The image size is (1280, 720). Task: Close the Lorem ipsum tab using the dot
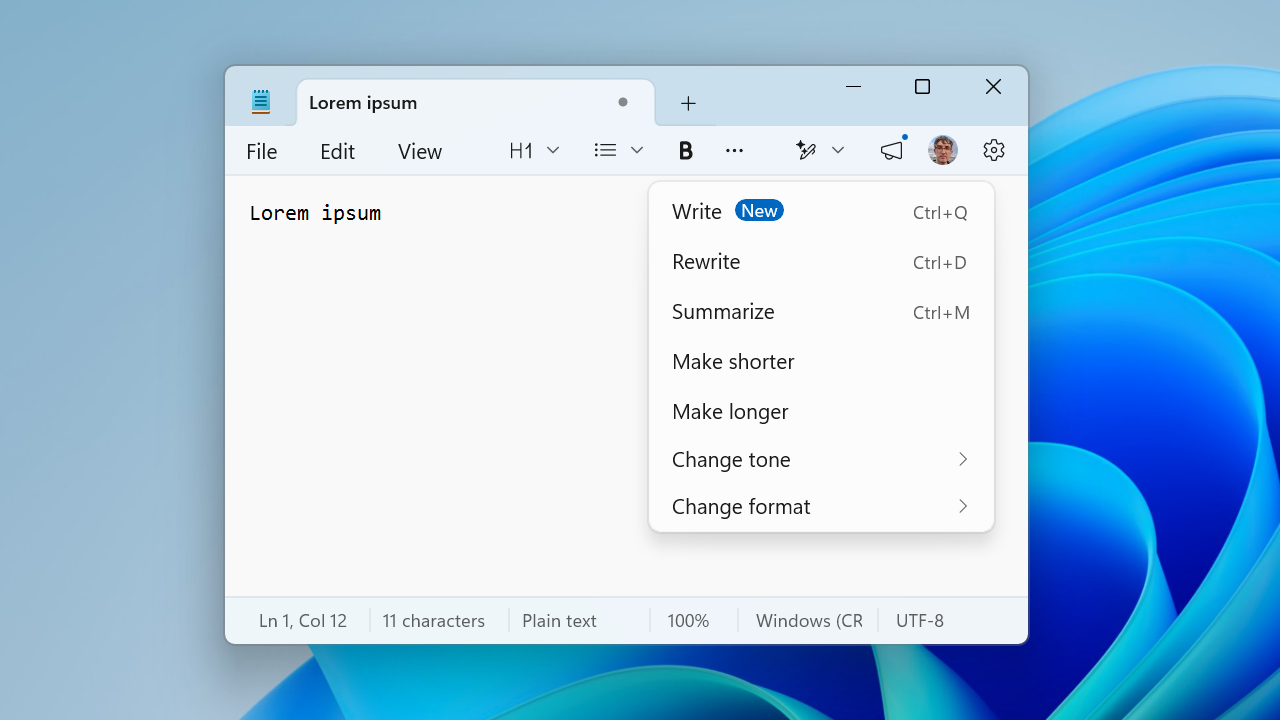pyautogui.click(x=623, y=102)
